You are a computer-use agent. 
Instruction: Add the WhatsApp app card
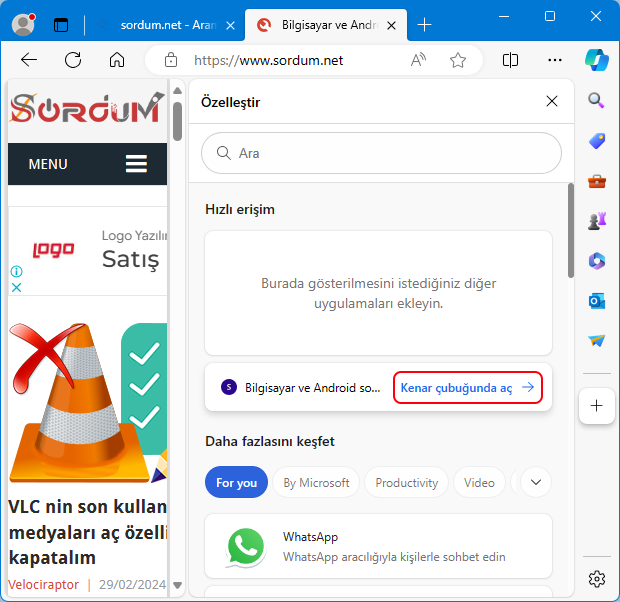pos(378,546)
